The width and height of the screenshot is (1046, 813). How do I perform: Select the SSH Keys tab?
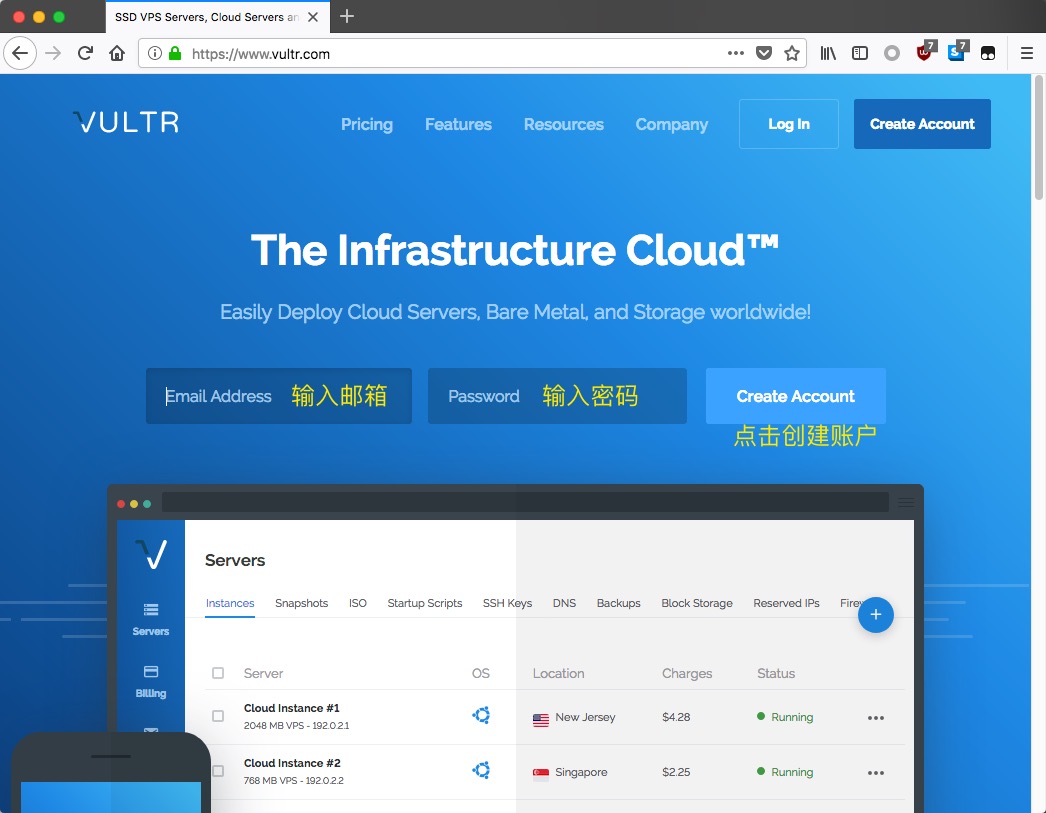tap(508, 603)
